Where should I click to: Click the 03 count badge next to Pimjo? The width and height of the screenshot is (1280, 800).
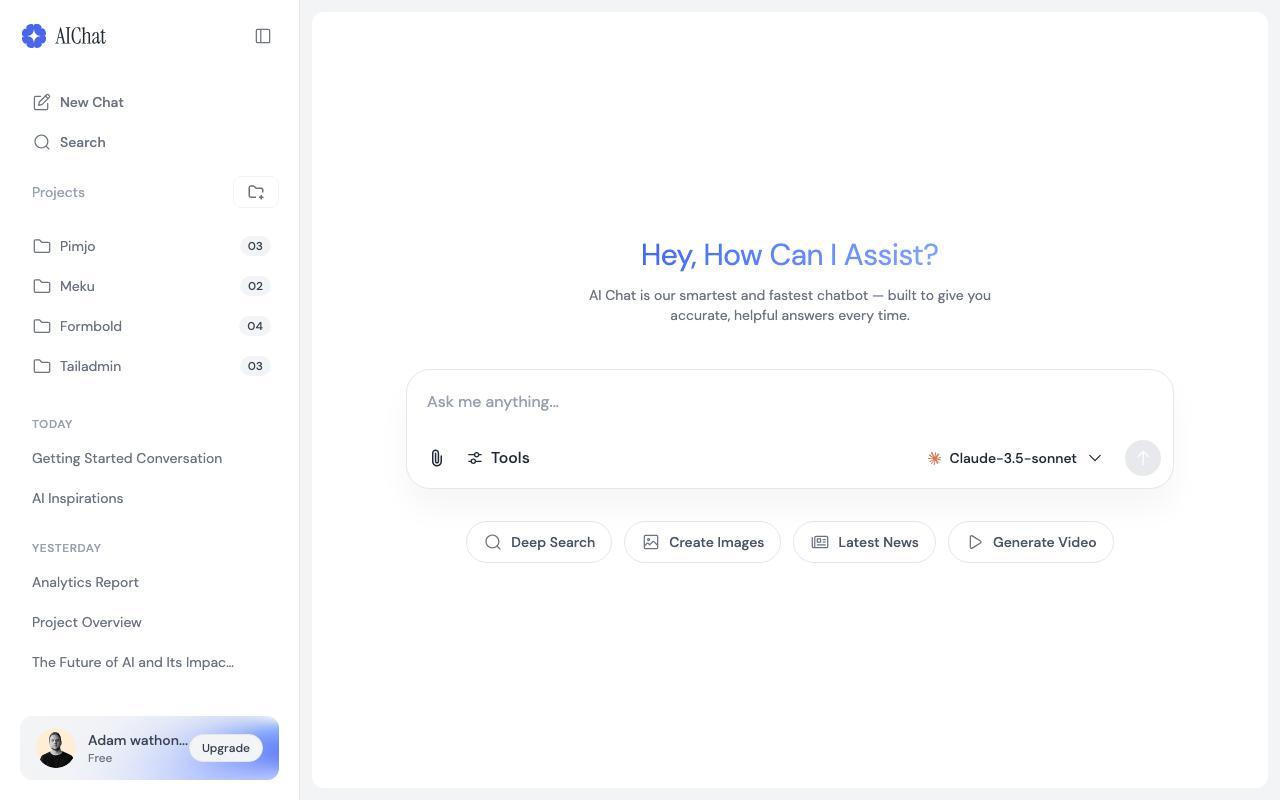point(255,246)
